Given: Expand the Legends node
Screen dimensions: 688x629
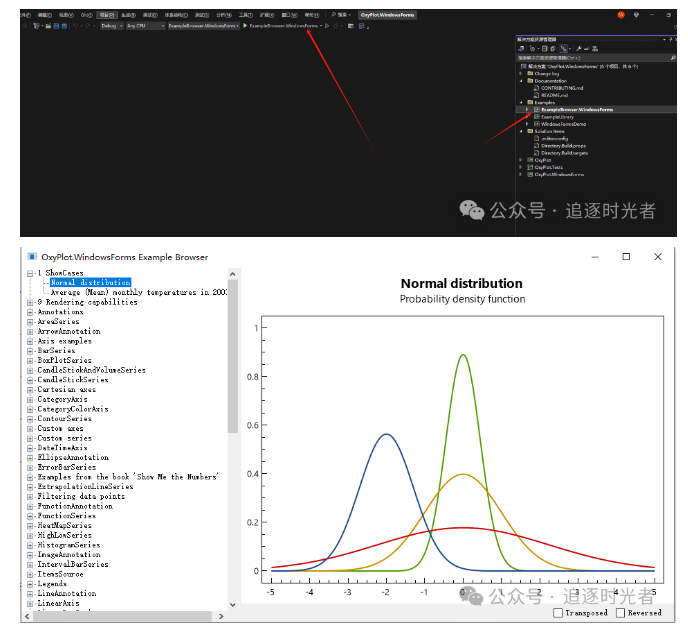Looking at the screenshot, I should pos(30,584).
